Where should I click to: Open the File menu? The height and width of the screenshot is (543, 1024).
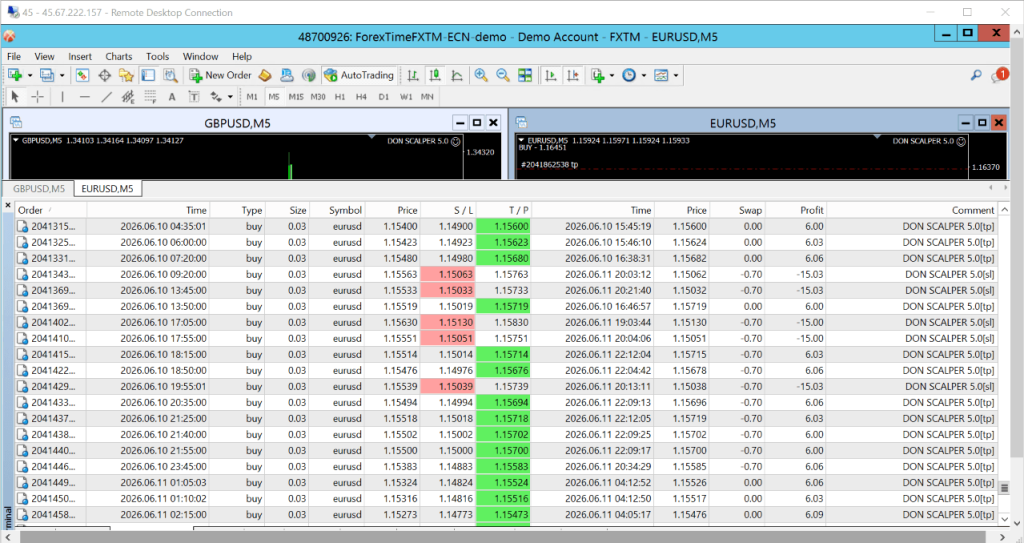14,56
